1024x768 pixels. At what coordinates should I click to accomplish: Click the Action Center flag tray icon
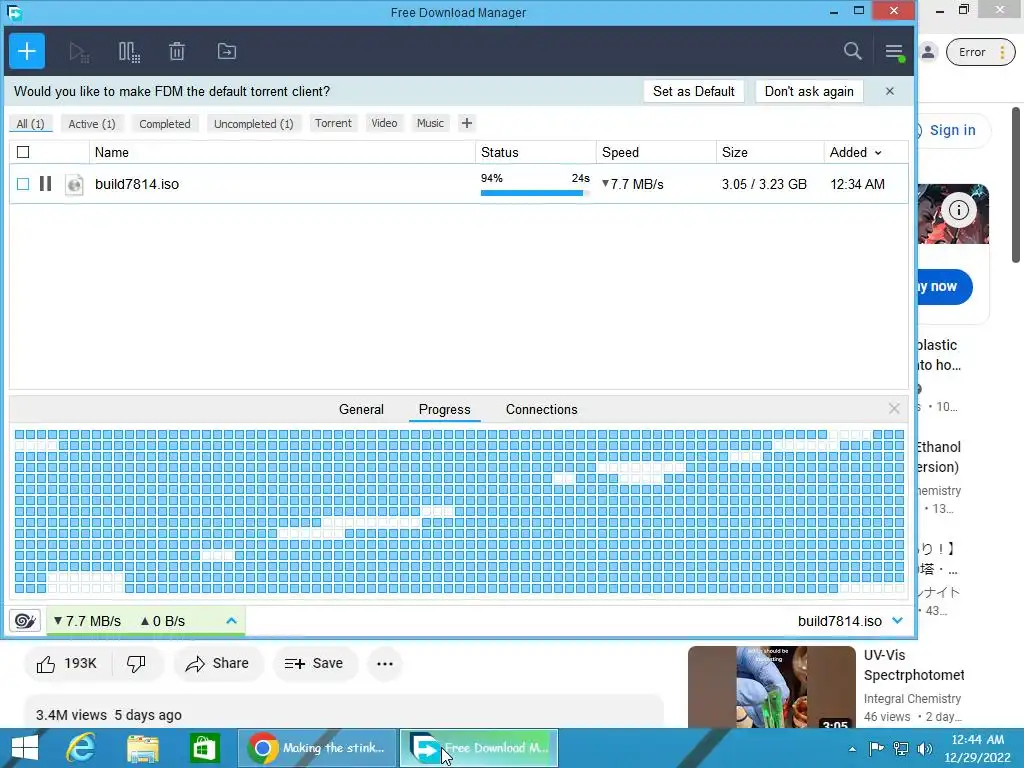coord(876,748)
